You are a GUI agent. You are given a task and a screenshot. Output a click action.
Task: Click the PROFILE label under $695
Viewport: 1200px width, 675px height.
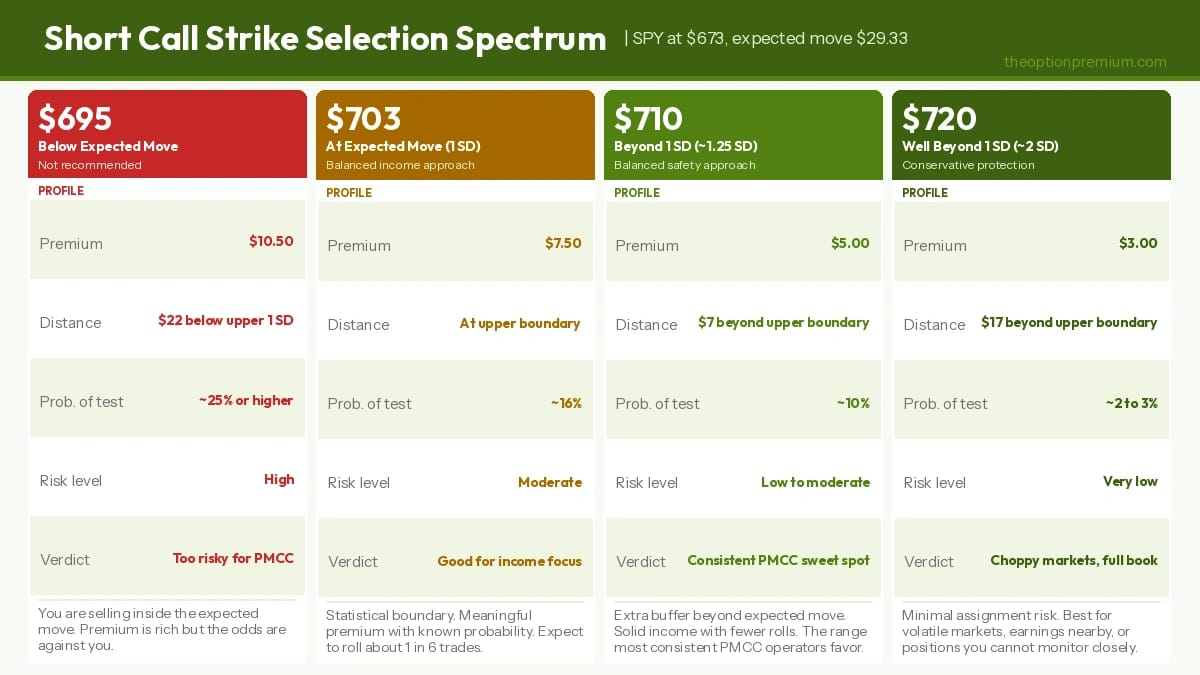pos(61,191)
